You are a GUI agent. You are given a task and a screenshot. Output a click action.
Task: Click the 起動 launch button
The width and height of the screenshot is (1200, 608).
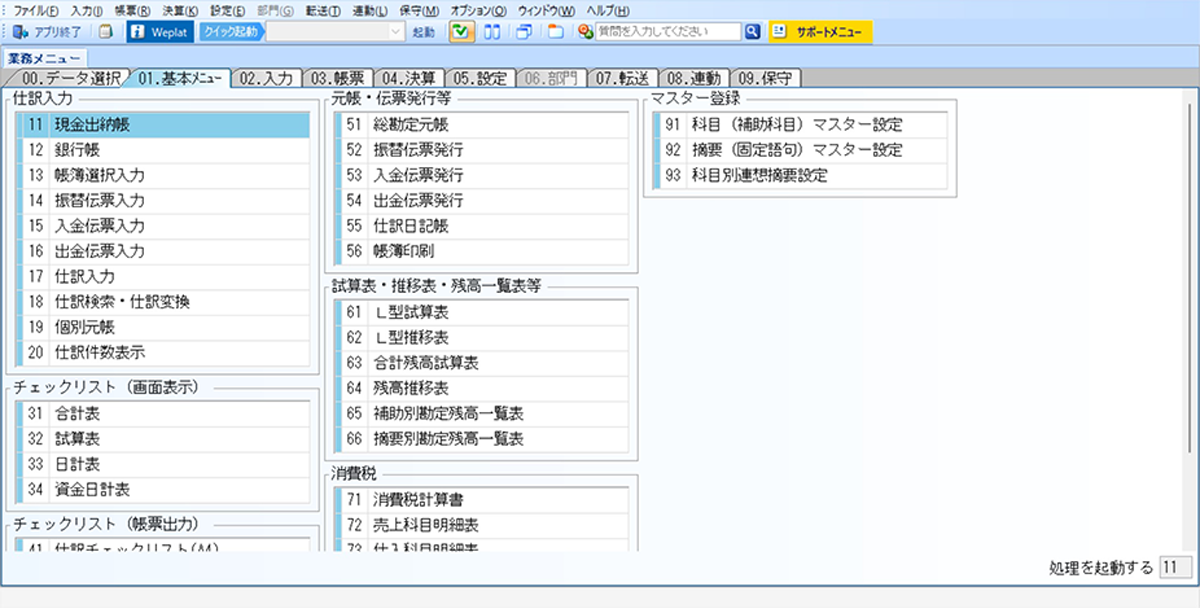pyautogui.click(x=424, y=32)
